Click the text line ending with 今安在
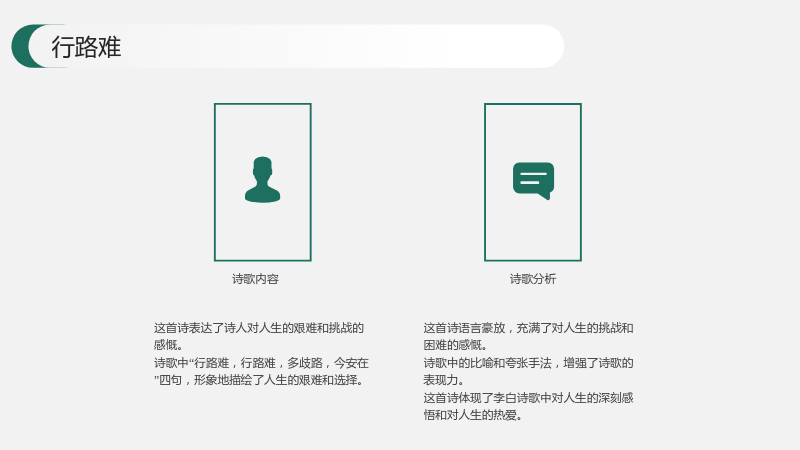Screen dimensions: 800x450 (261, 363)
